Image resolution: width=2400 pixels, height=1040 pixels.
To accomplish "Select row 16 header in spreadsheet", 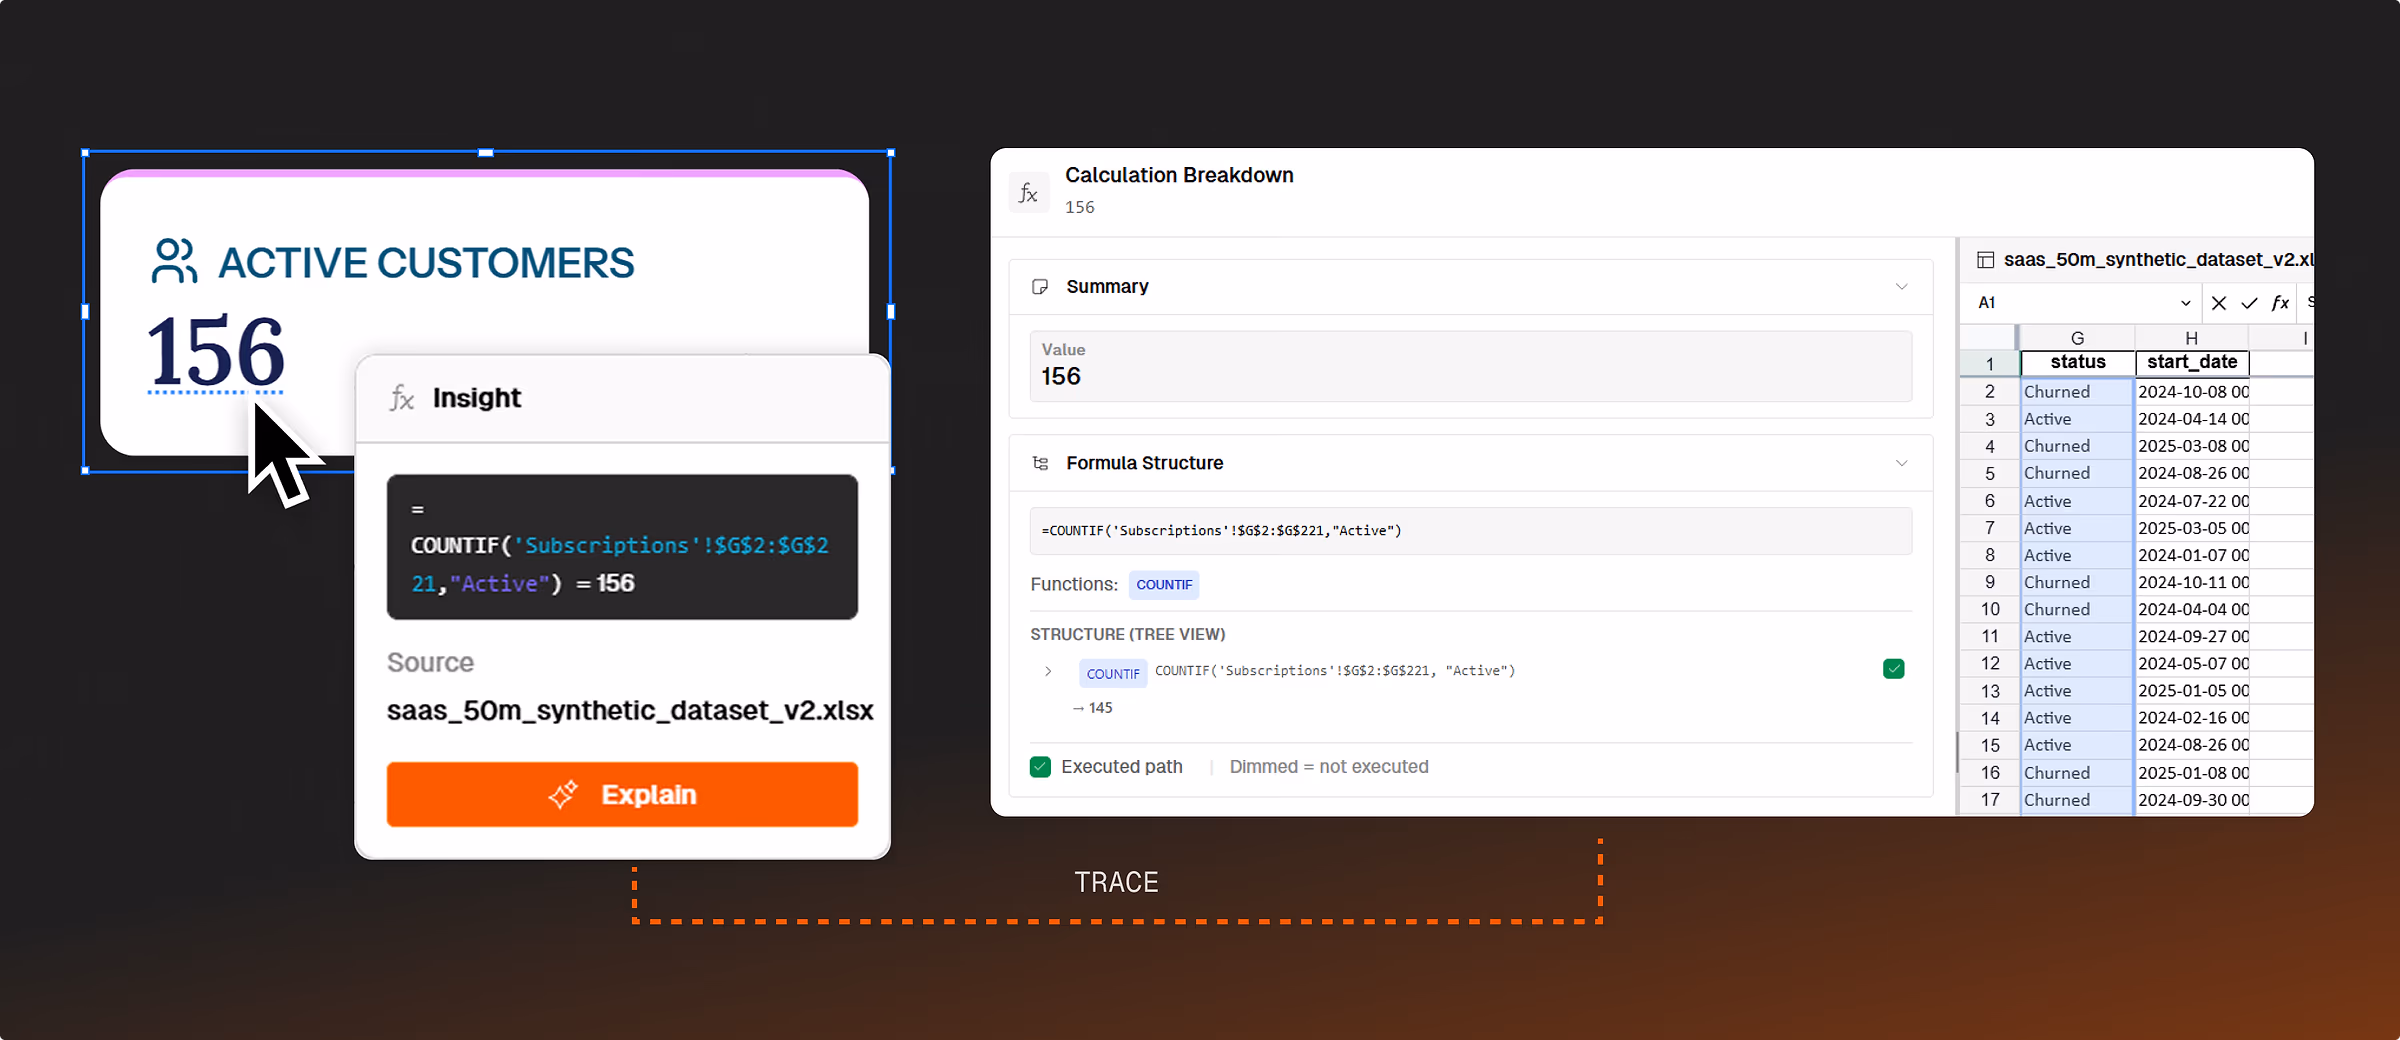I will pos(1989,773).
